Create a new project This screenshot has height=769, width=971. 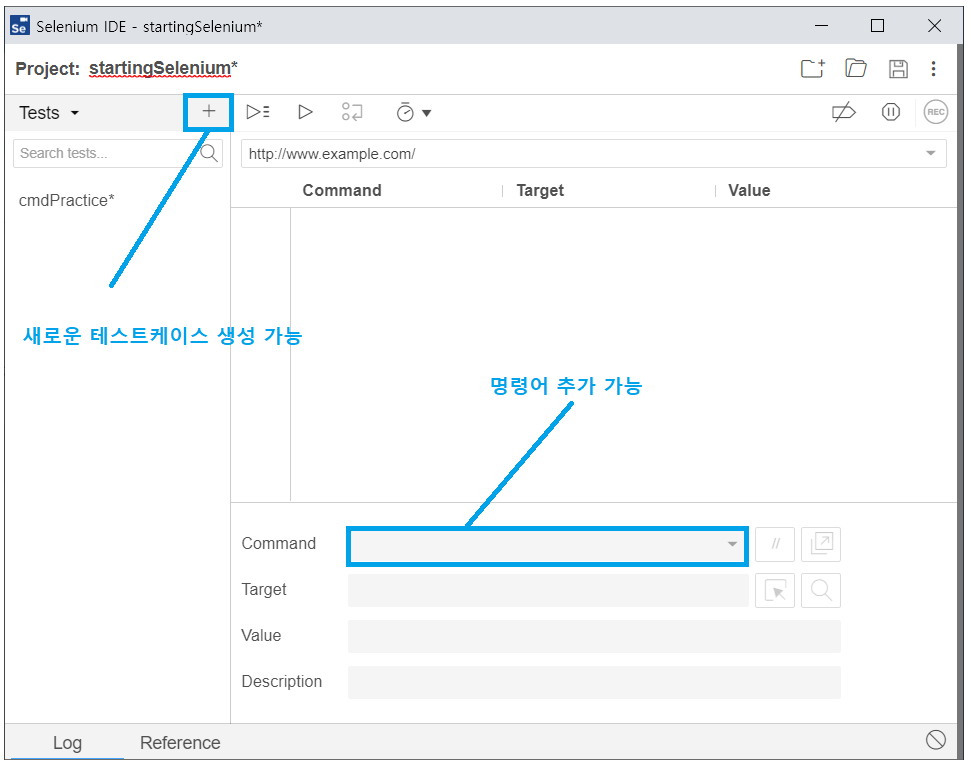(812, 68)
